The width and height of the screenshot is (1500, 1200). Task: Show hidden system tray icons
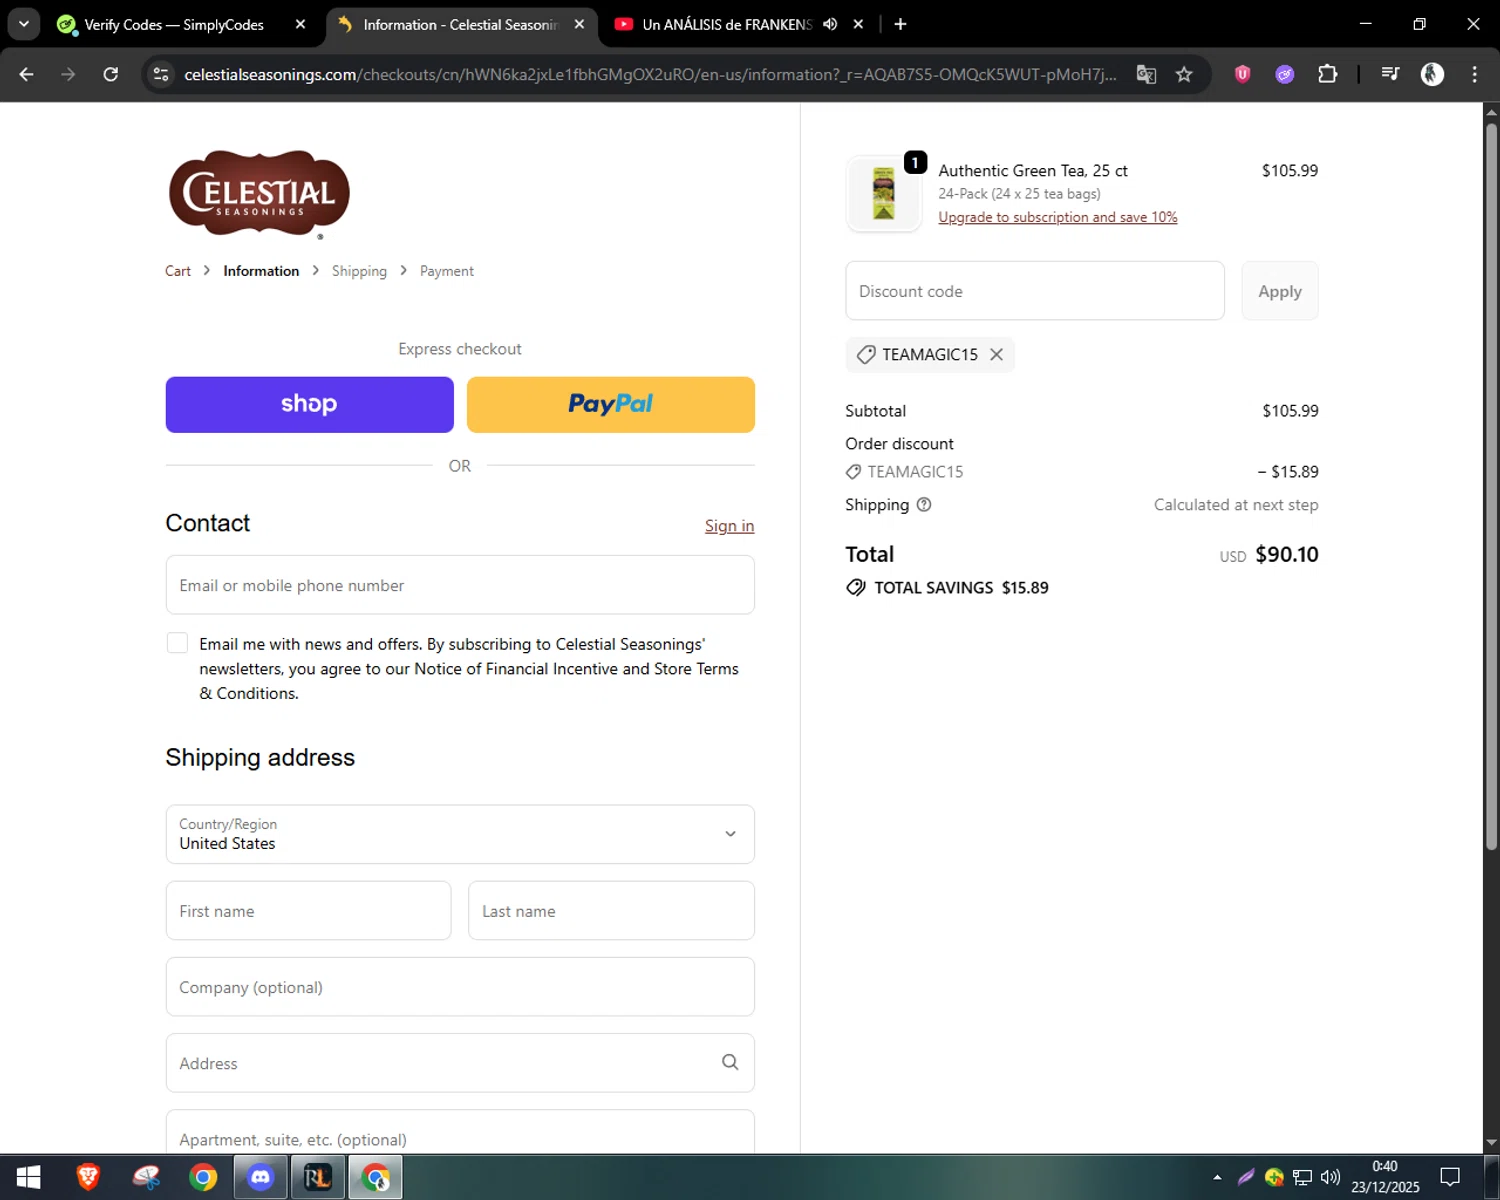coord(1217,1178)
